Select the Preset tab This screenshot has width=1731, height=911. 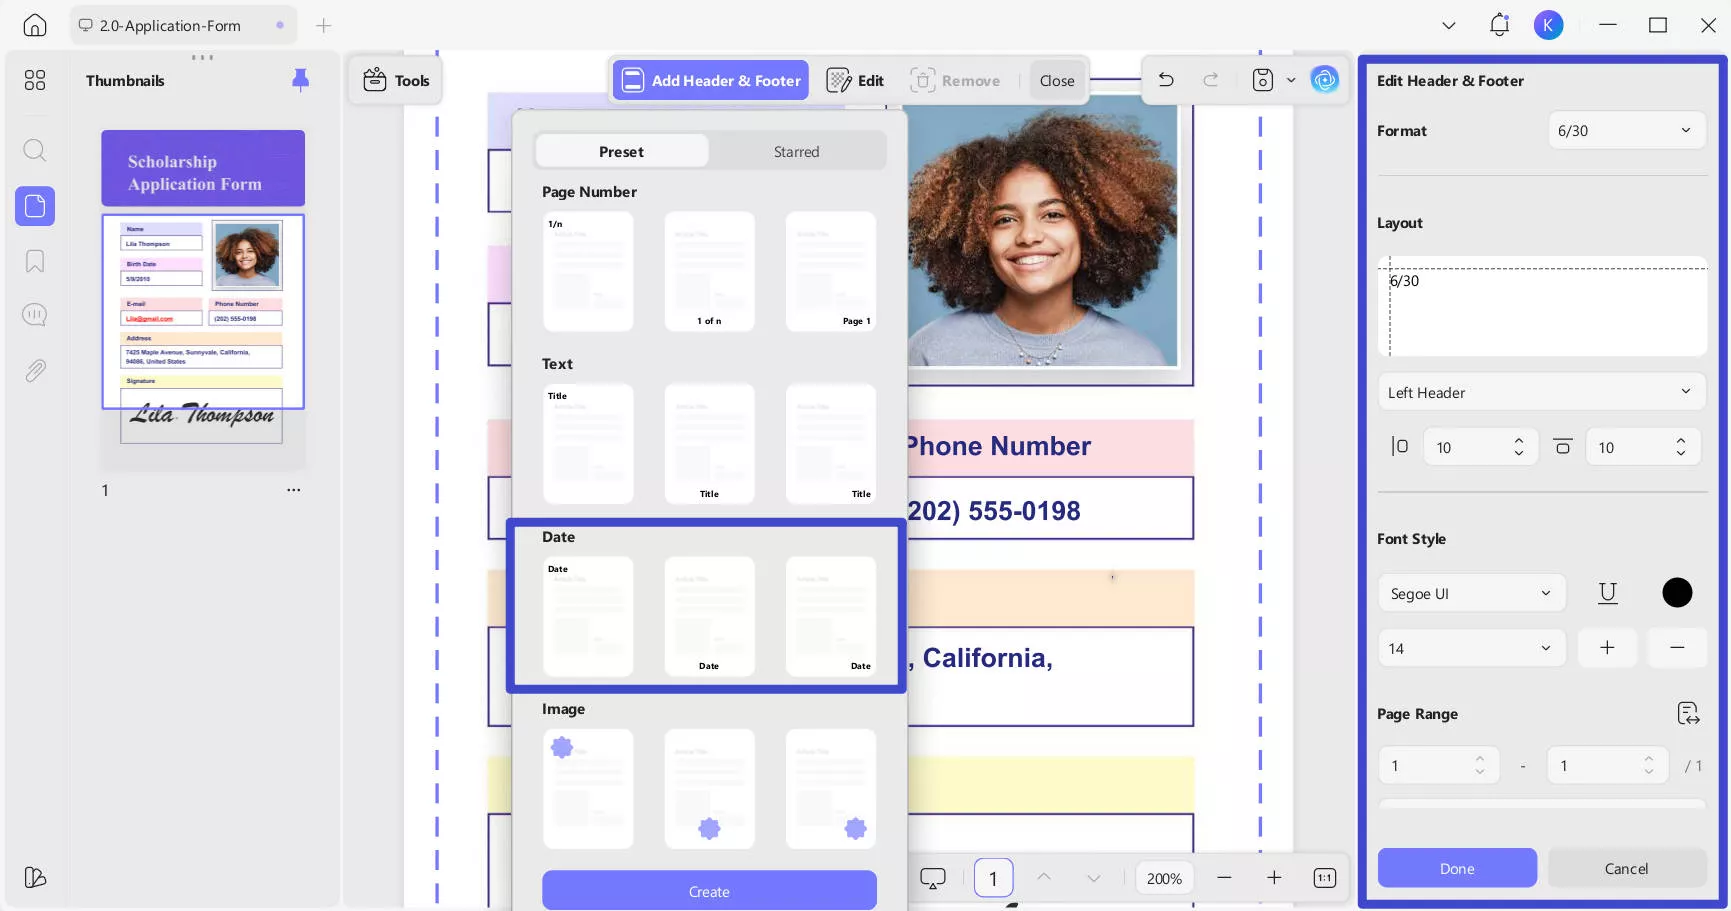coord(621,152)
